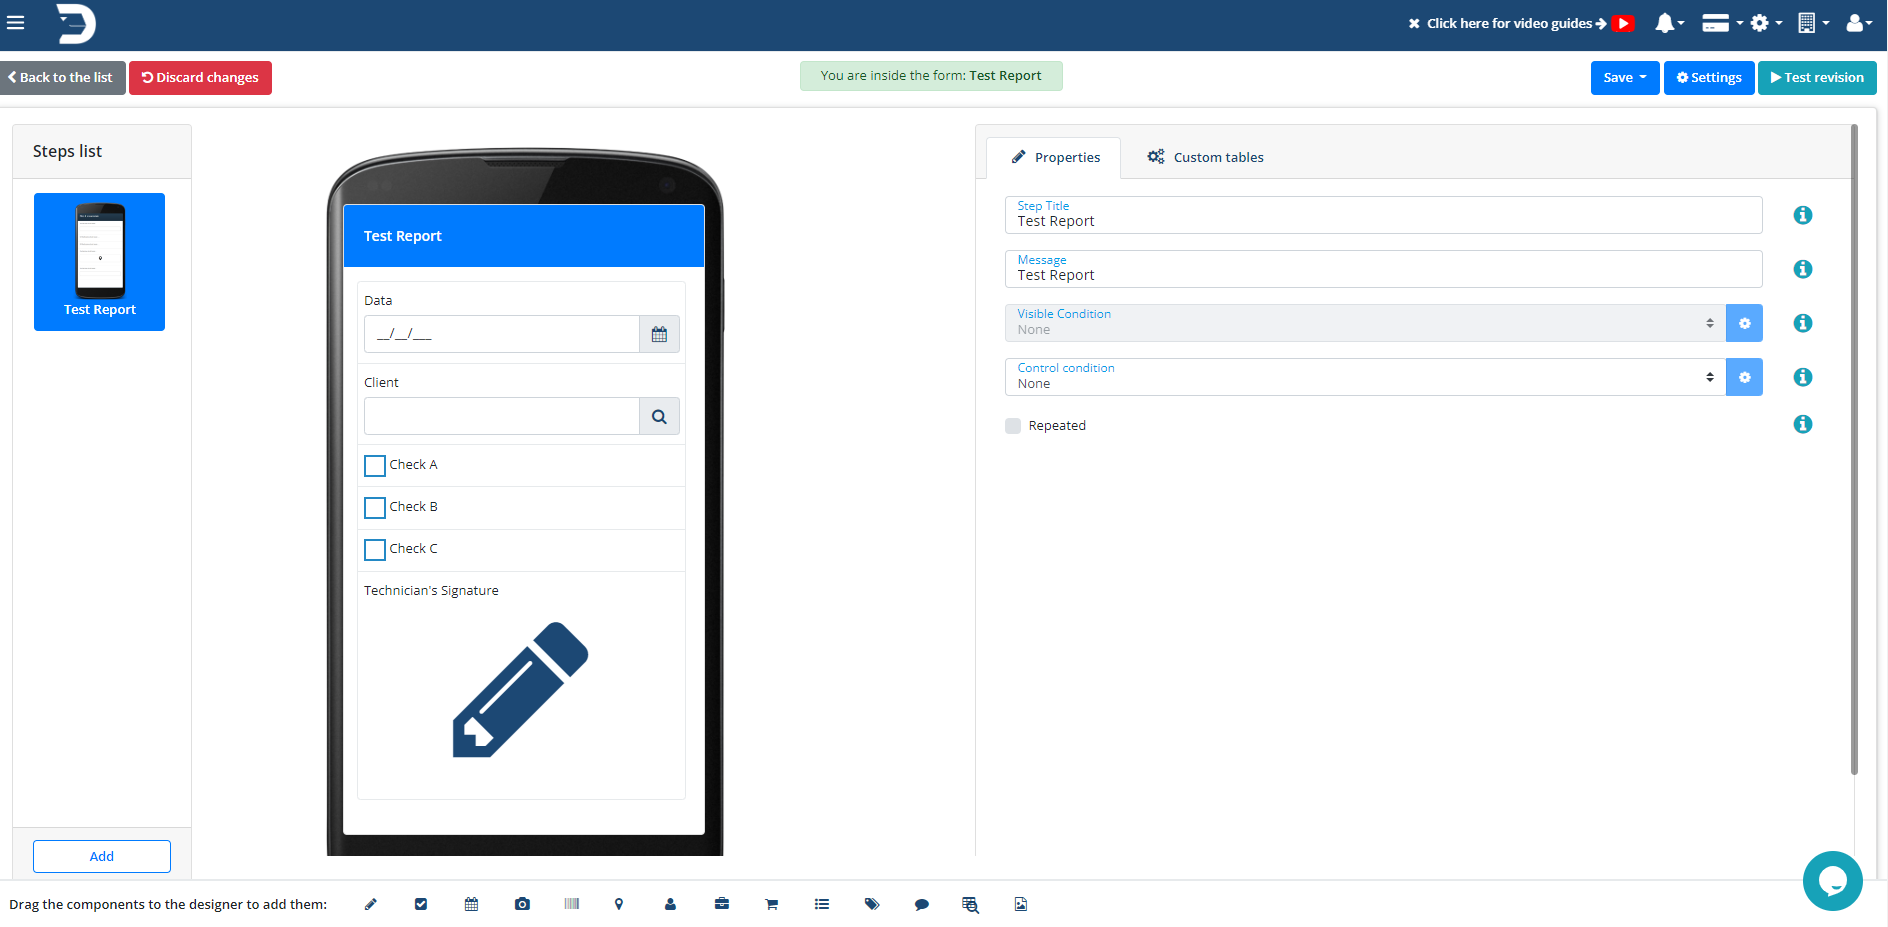Screen dimensions: 1888x927
Task: Check the Check B checkbox
Action: pos(375,508)
